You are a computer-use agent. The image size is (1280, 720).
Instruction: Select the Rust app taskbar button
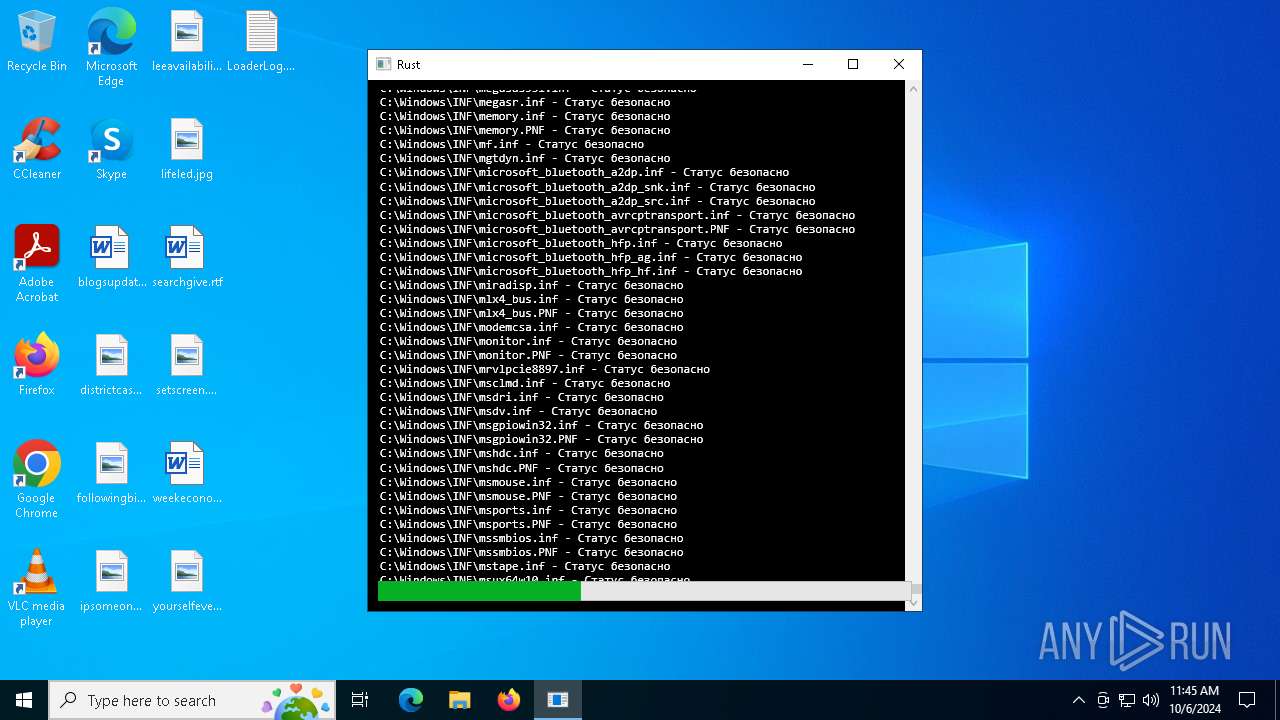(558, 700)
